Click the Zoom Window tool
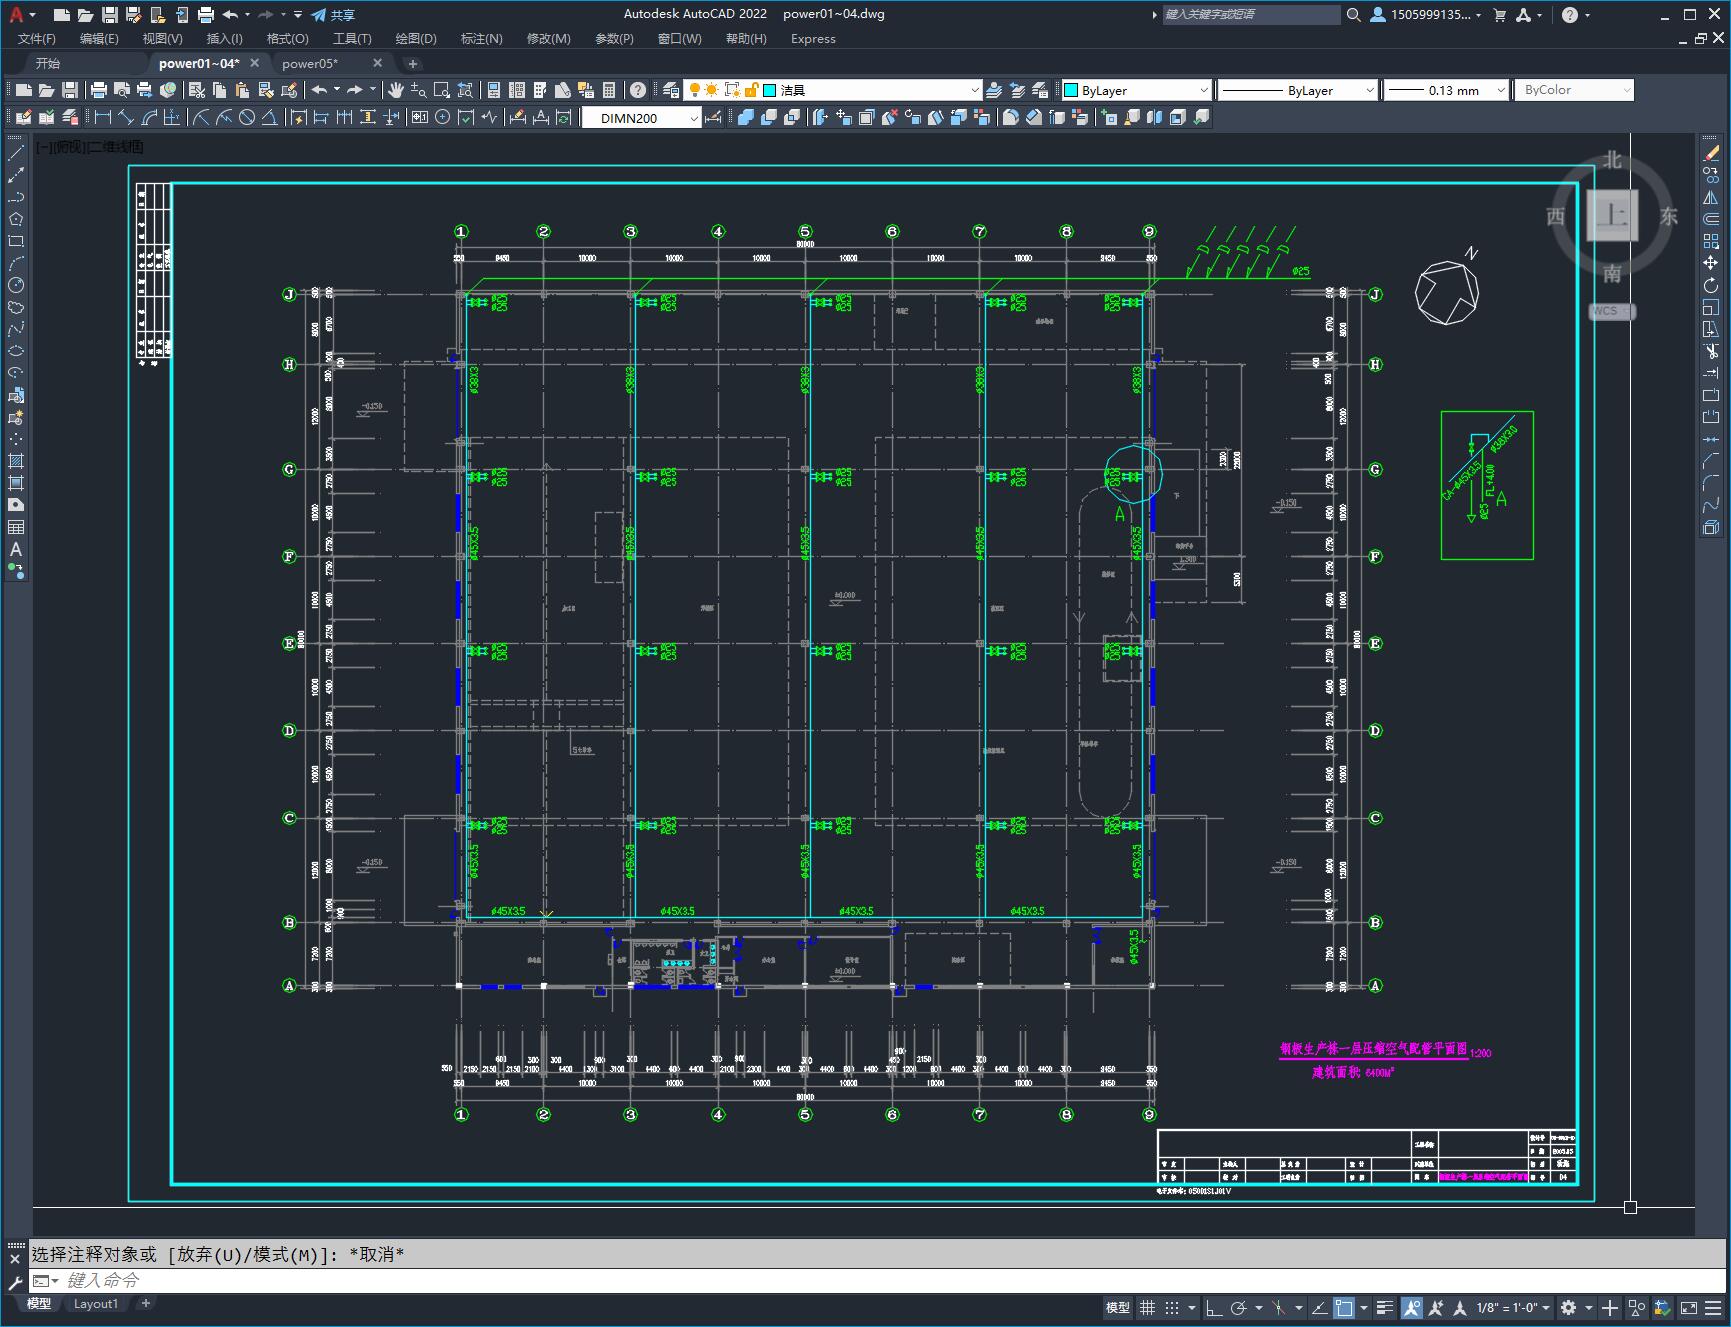 (x=442, y=90)
